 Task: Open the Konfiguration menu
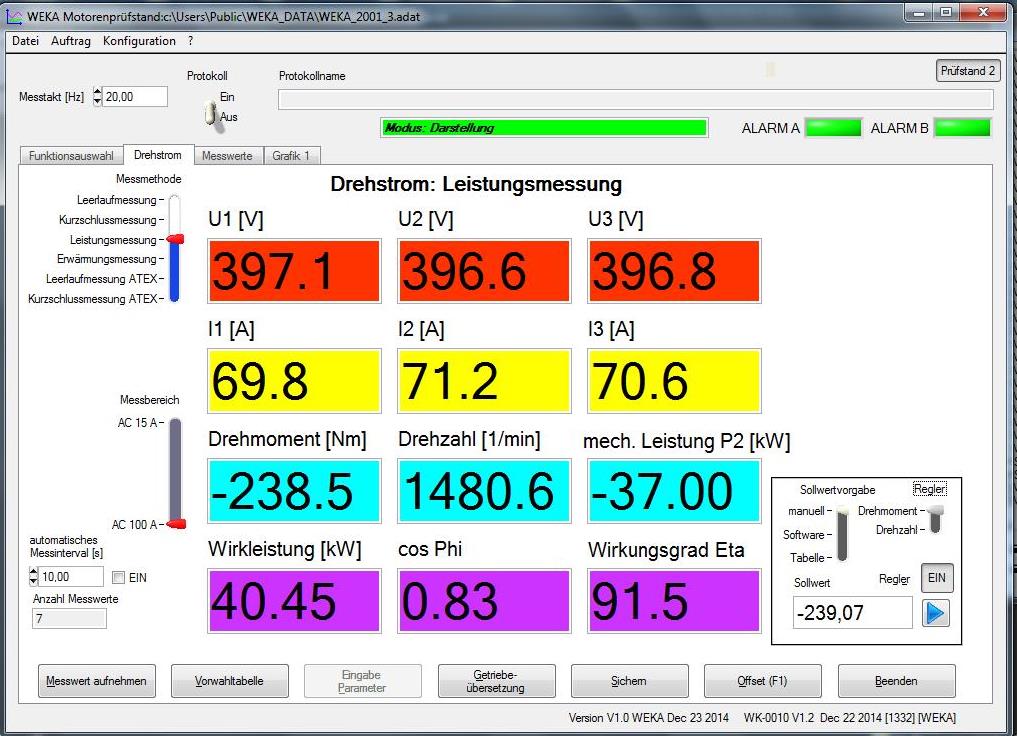(139, 41)
